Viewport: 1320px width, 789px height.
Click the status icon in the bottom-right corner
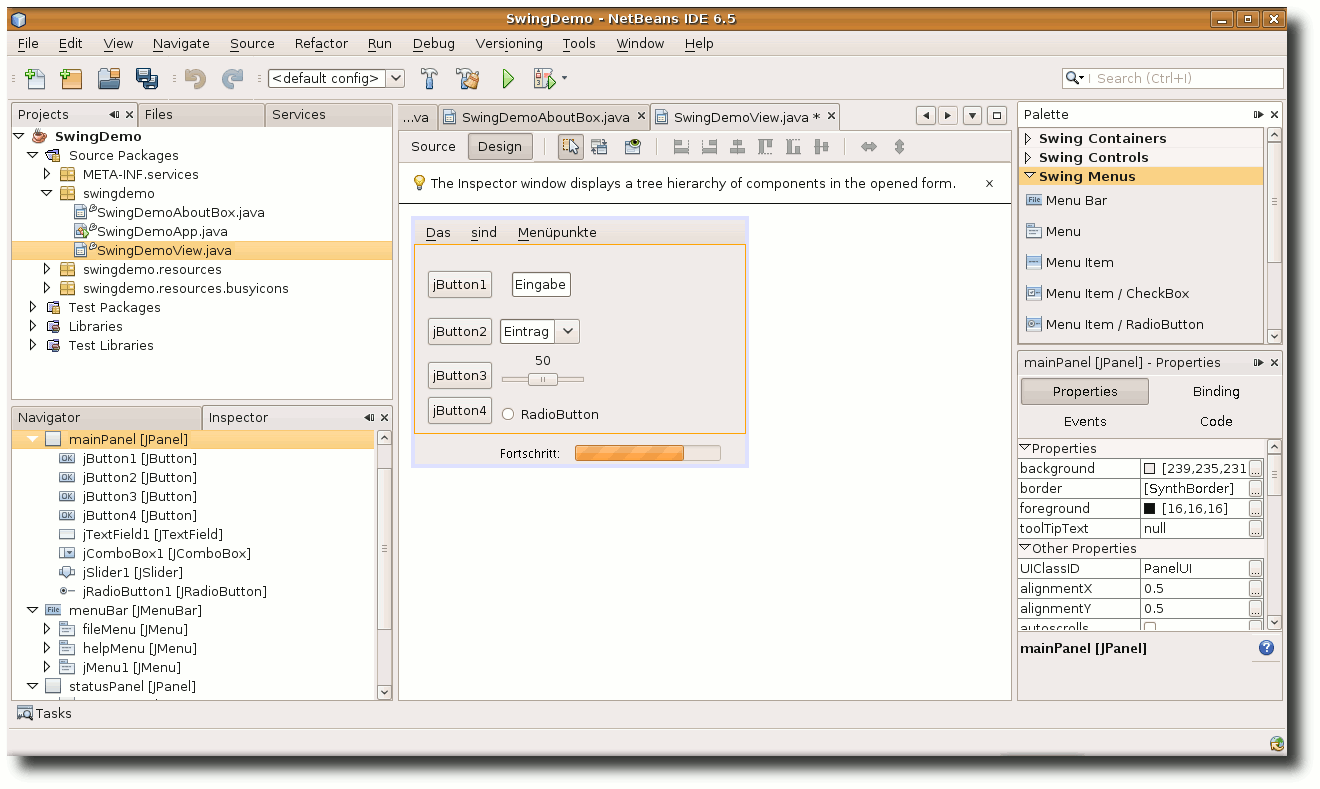1277,743
